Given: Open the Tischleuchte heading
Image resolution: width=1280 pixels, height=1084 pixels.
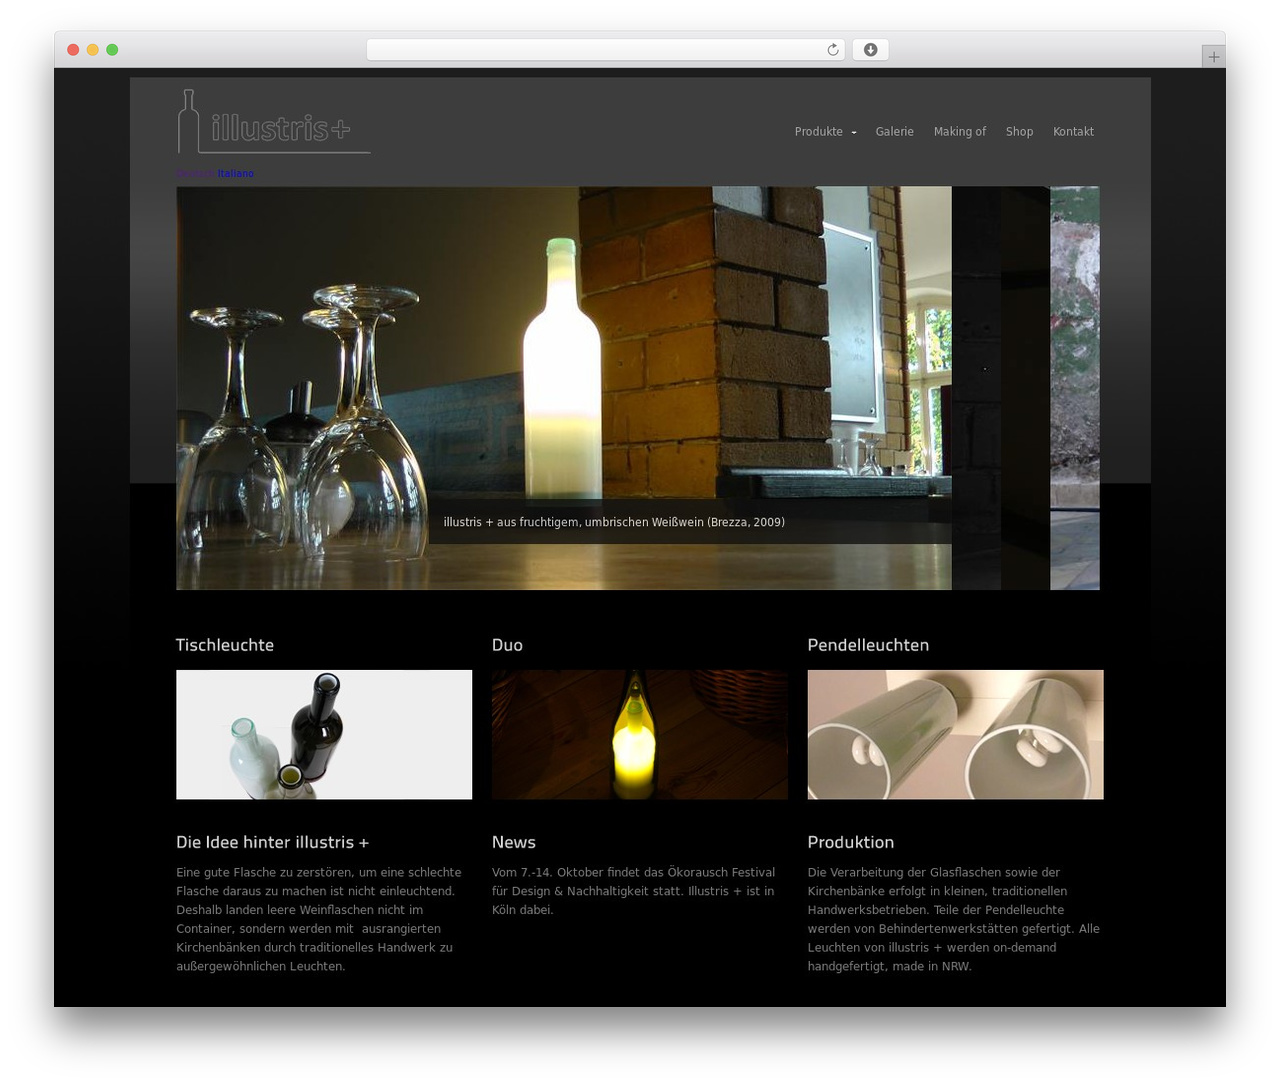Looking at the screenshot, I should [x=225, y=645].
